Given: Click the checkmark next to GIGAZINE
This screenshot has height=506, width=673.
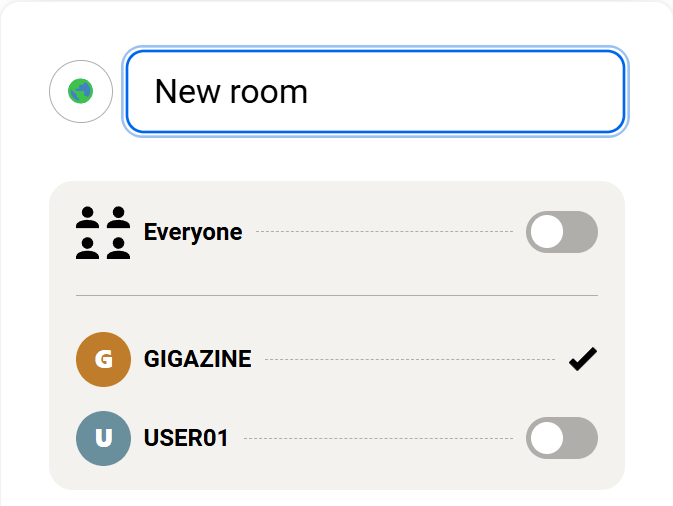Looking at the screenshot, I should (582, 359).
